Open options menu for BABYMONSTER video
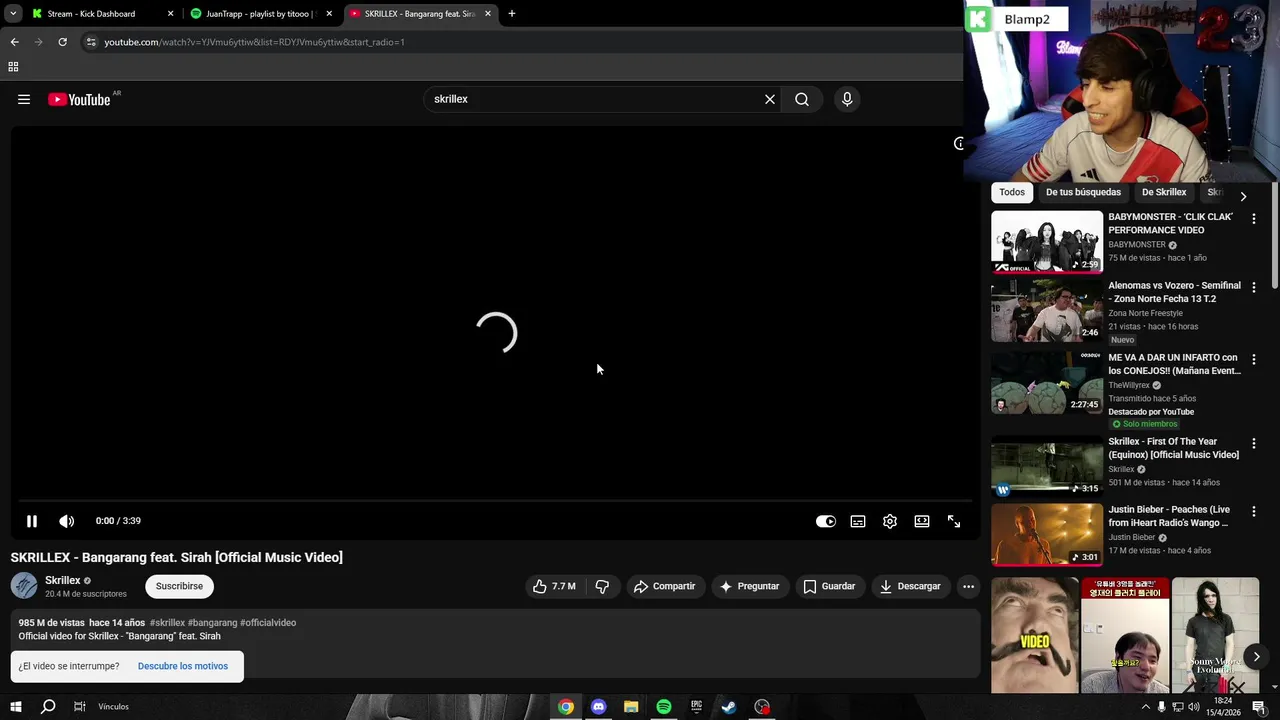Image resolution: width=1280 pixels, height=720 pixels. coord(1254,219)
